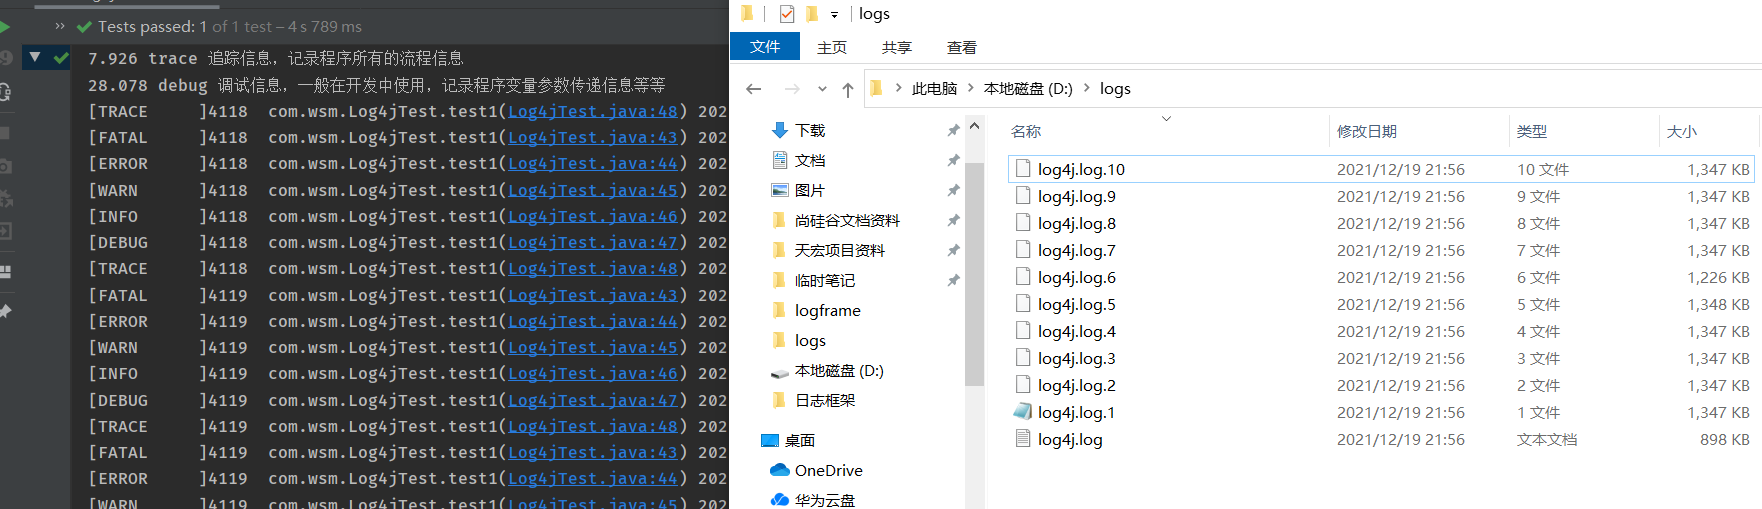The height and width of the screenshot is (509, 1762).
Task: Go back using the Explorer back arrow
Action: pyautogui.click(x=754, y=89)
